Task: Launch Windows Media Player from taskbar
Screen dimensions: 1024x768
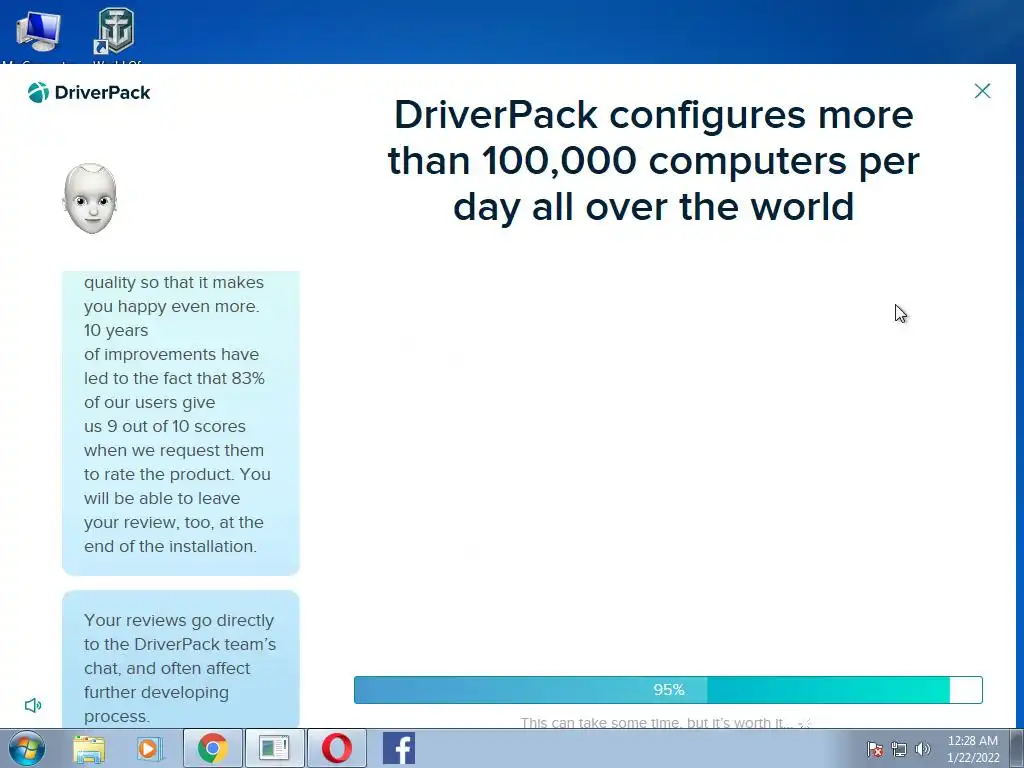Action: click(149, 749)
